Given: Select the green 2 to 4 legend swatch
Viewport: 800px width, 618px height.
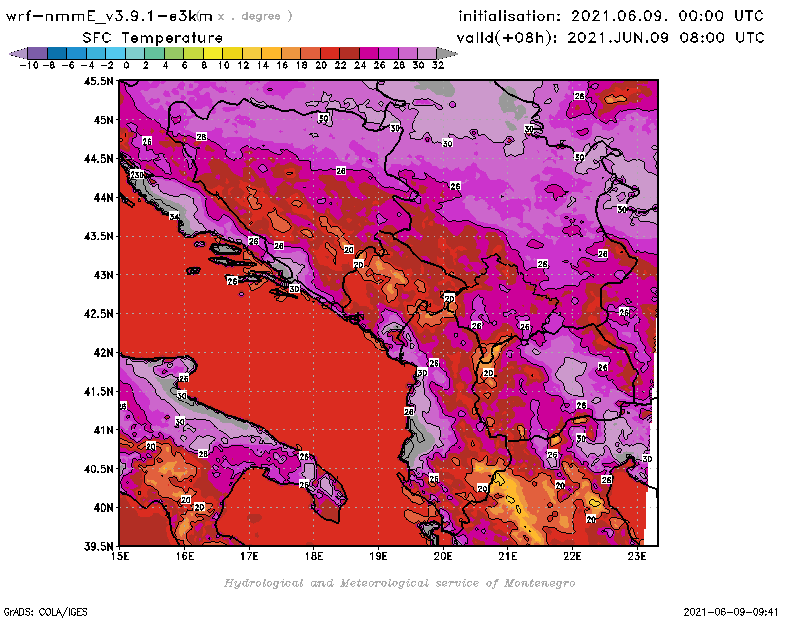Looking at the screenshot, I should [154, 53].
